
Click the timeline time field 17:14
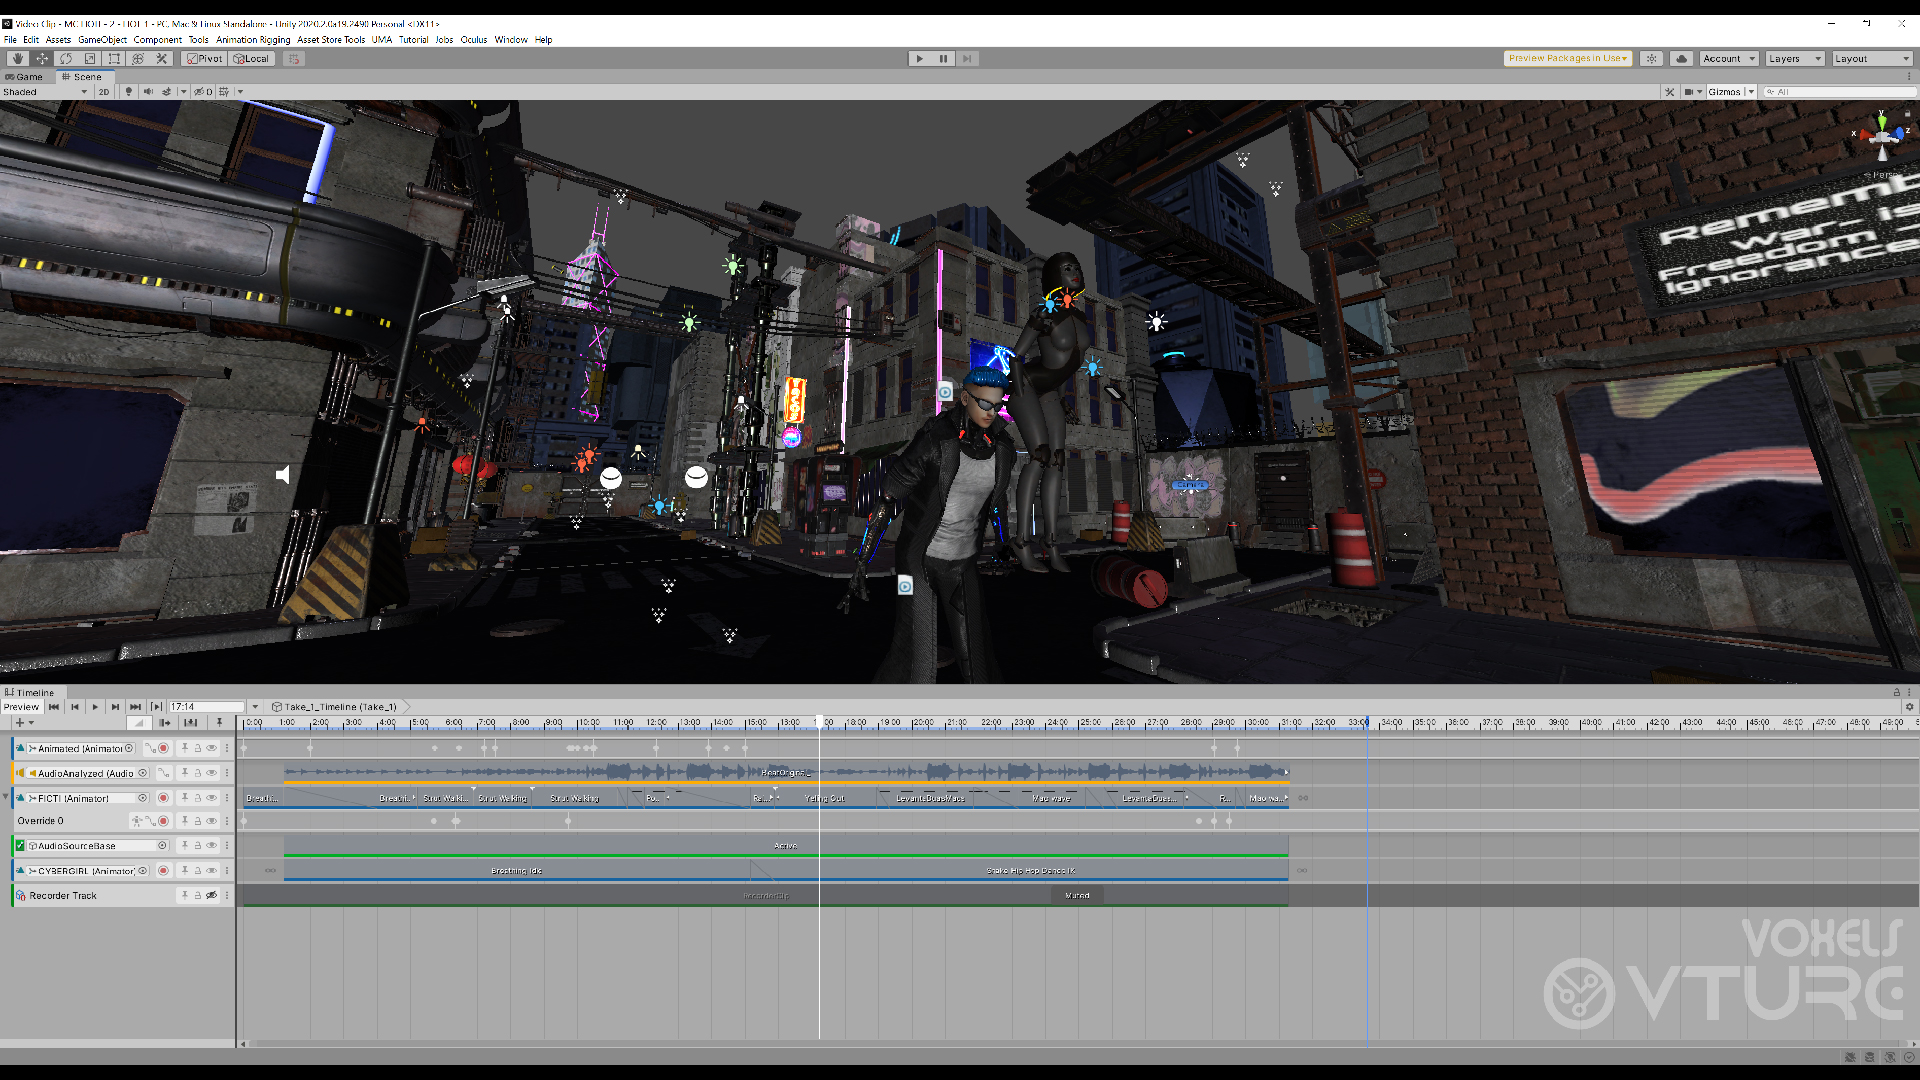click(x=206, y=707)
